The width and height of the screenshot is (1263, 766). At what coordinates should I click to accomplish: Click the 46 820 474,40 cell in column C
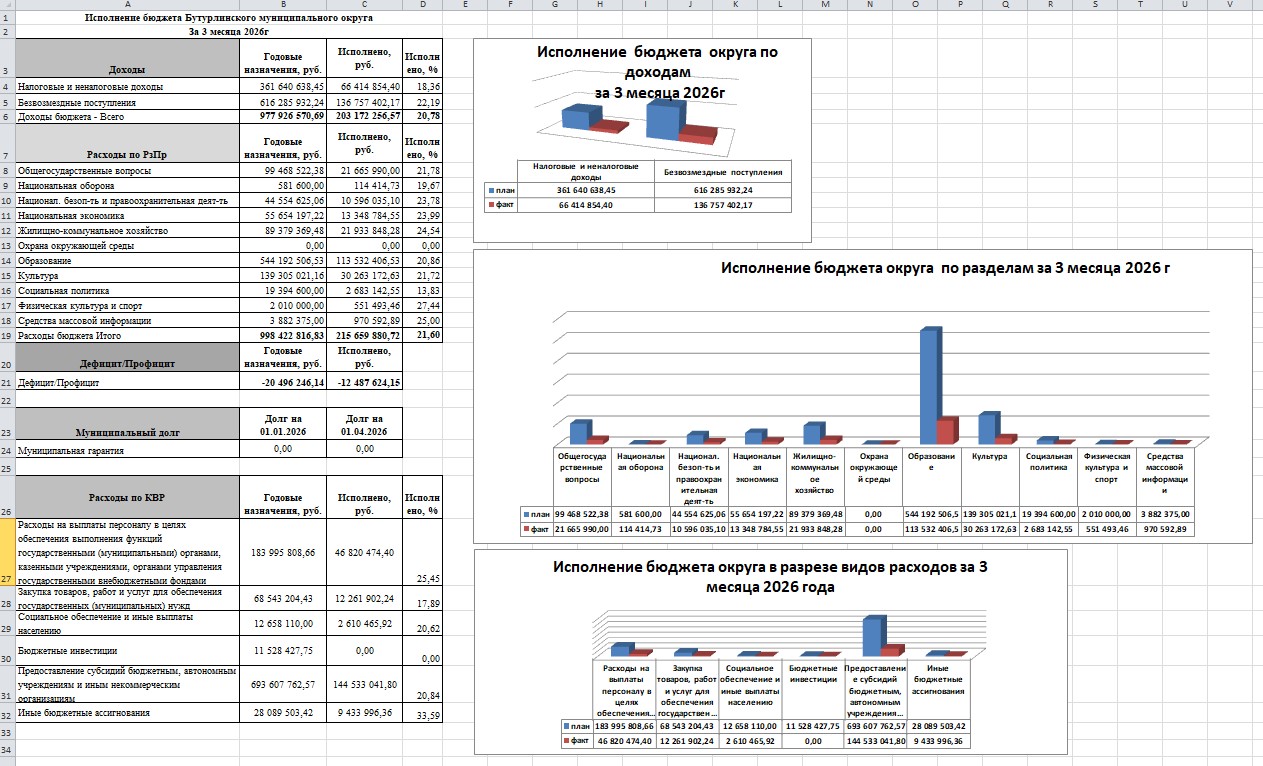coord(364,552)
